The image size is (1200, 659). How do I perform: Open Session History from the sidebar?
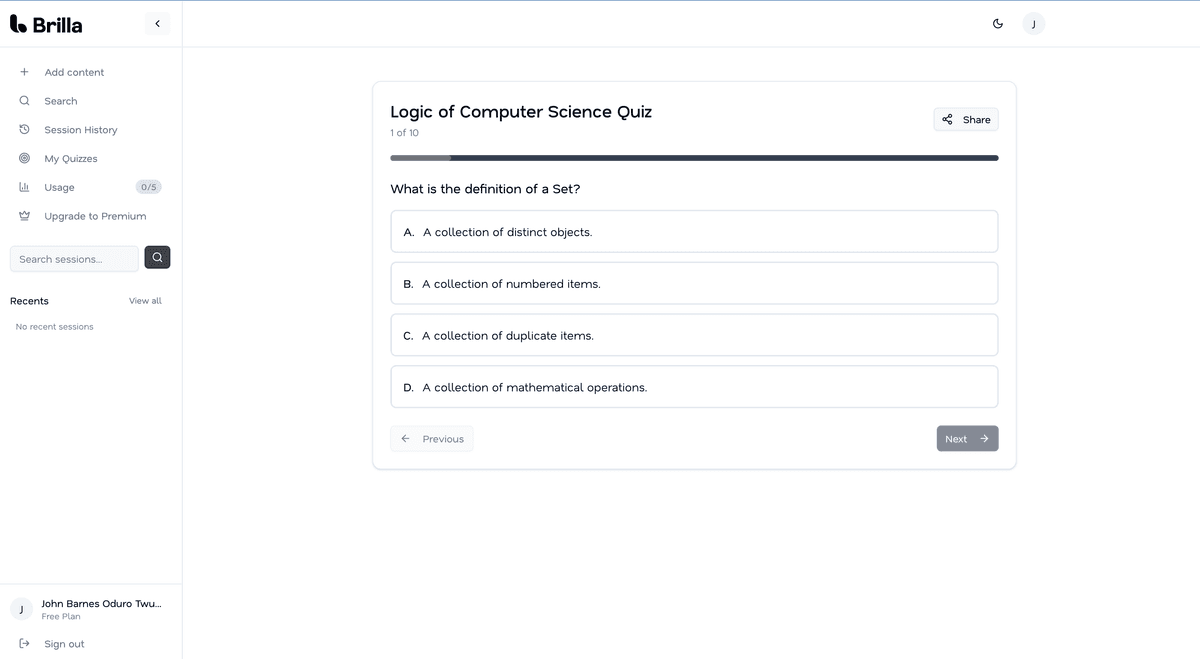pos(80,130)
